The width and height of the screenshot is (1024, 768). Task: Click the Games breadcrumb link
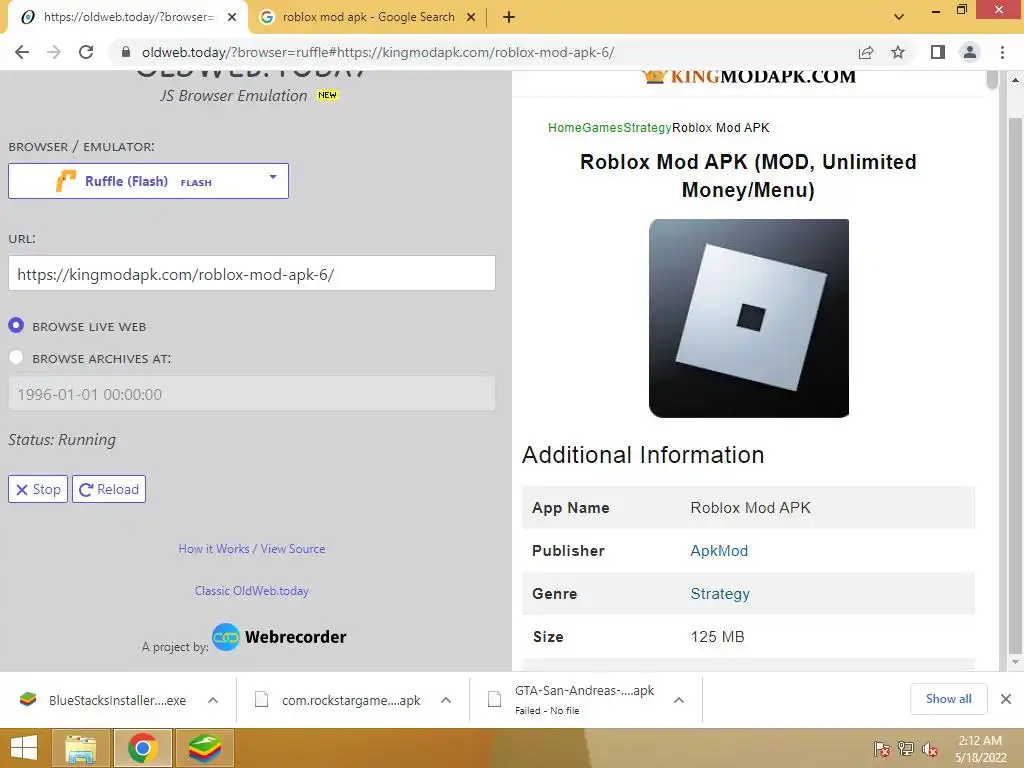602,128
